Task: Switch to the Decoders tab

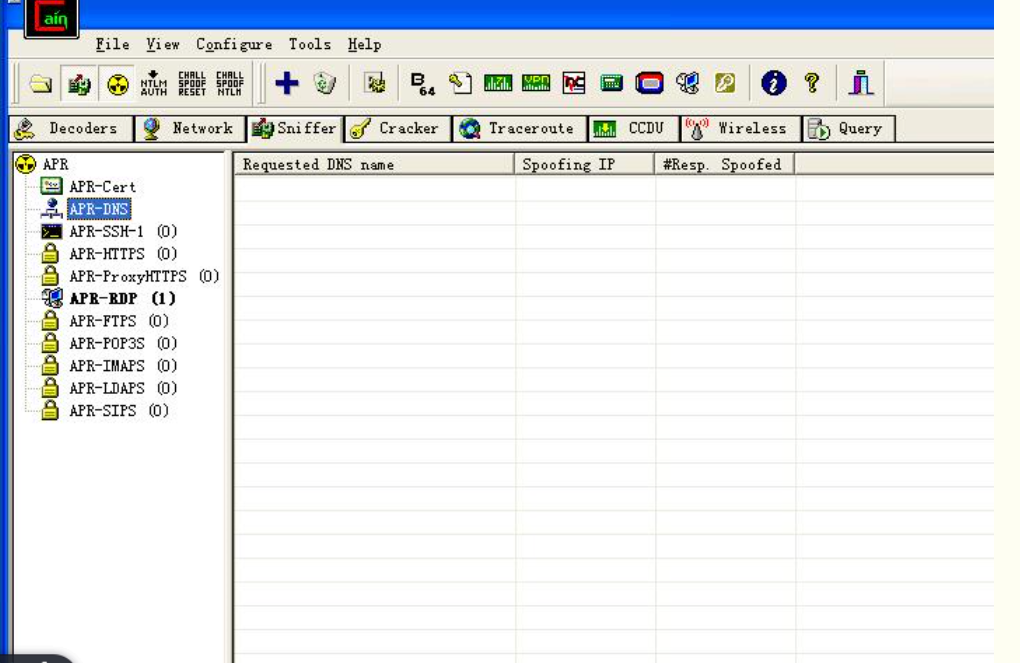Action: tap(70, 129)
